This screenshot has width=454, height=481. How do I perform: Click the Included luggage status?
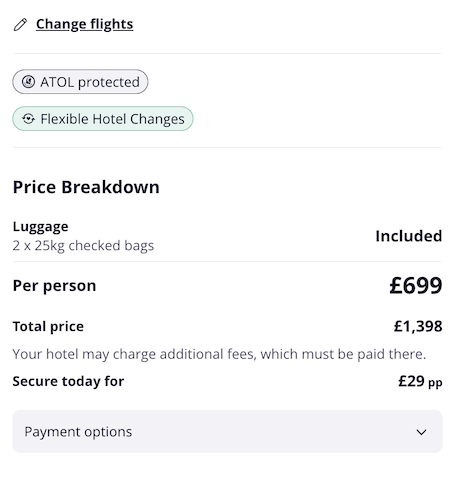tap(409, 236)
